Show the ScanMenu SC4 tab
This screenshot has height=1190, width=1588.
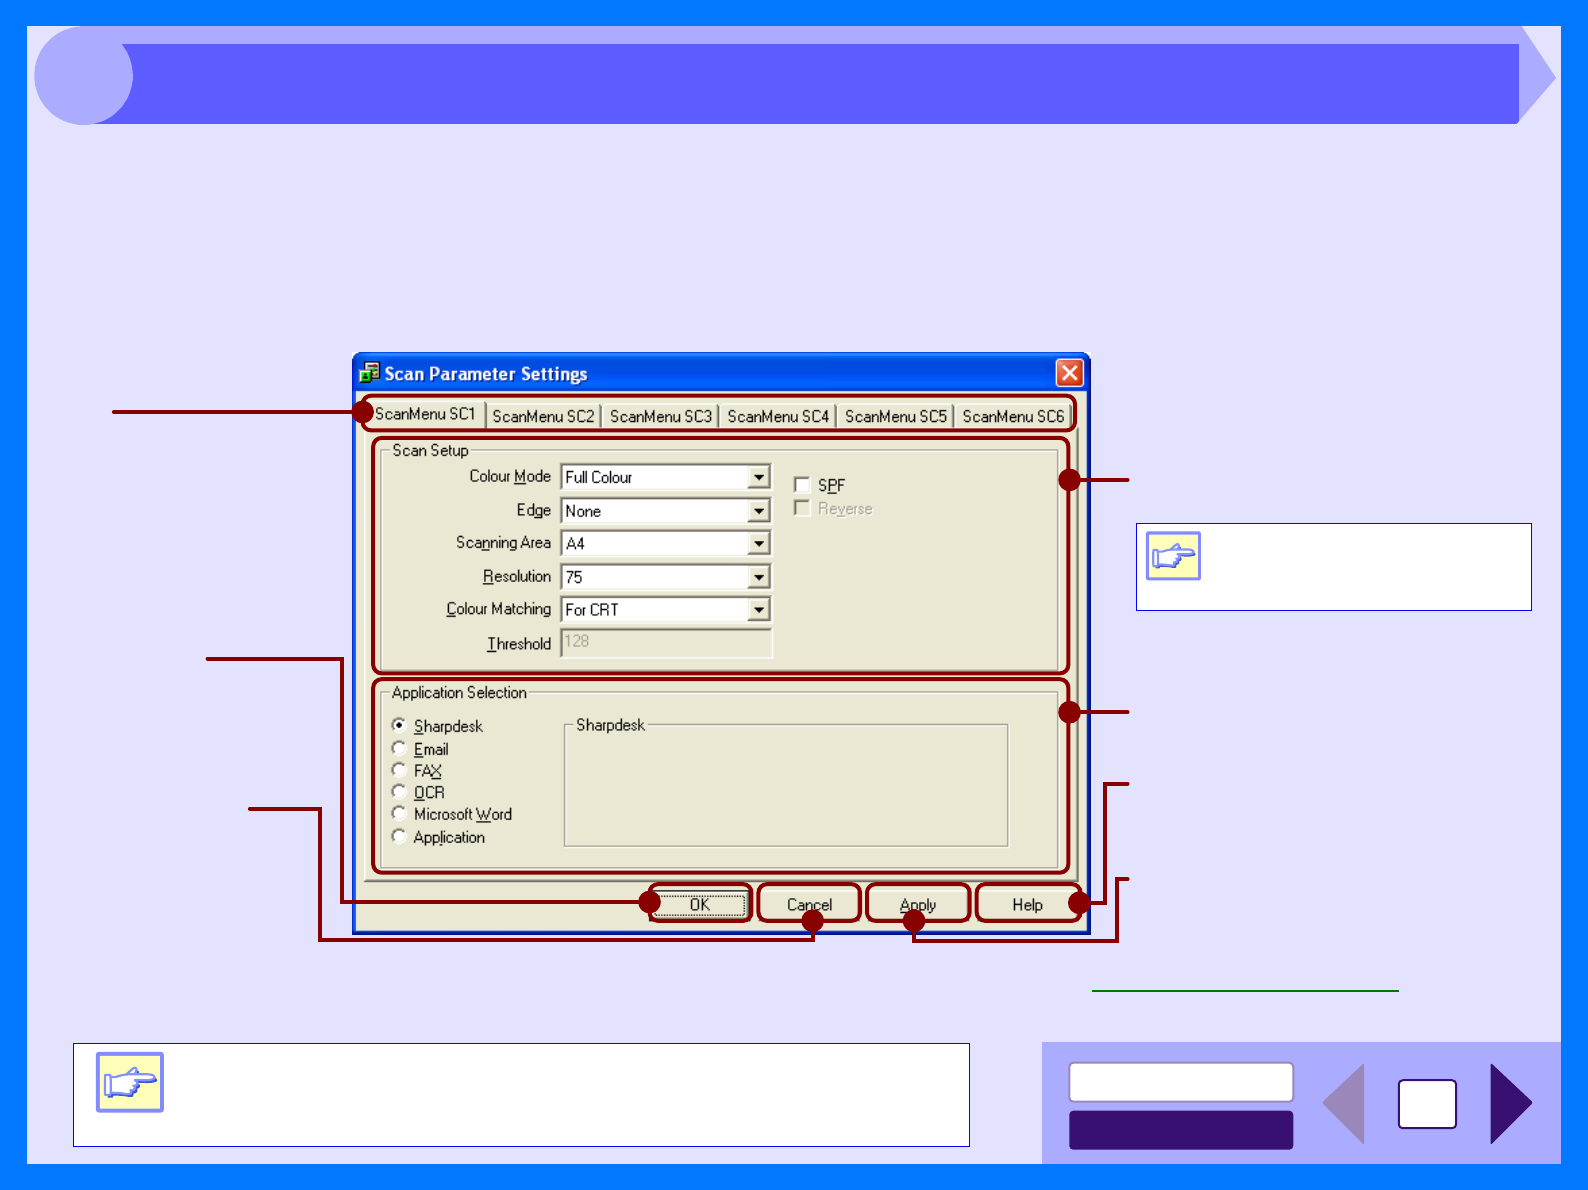(778, 416)
